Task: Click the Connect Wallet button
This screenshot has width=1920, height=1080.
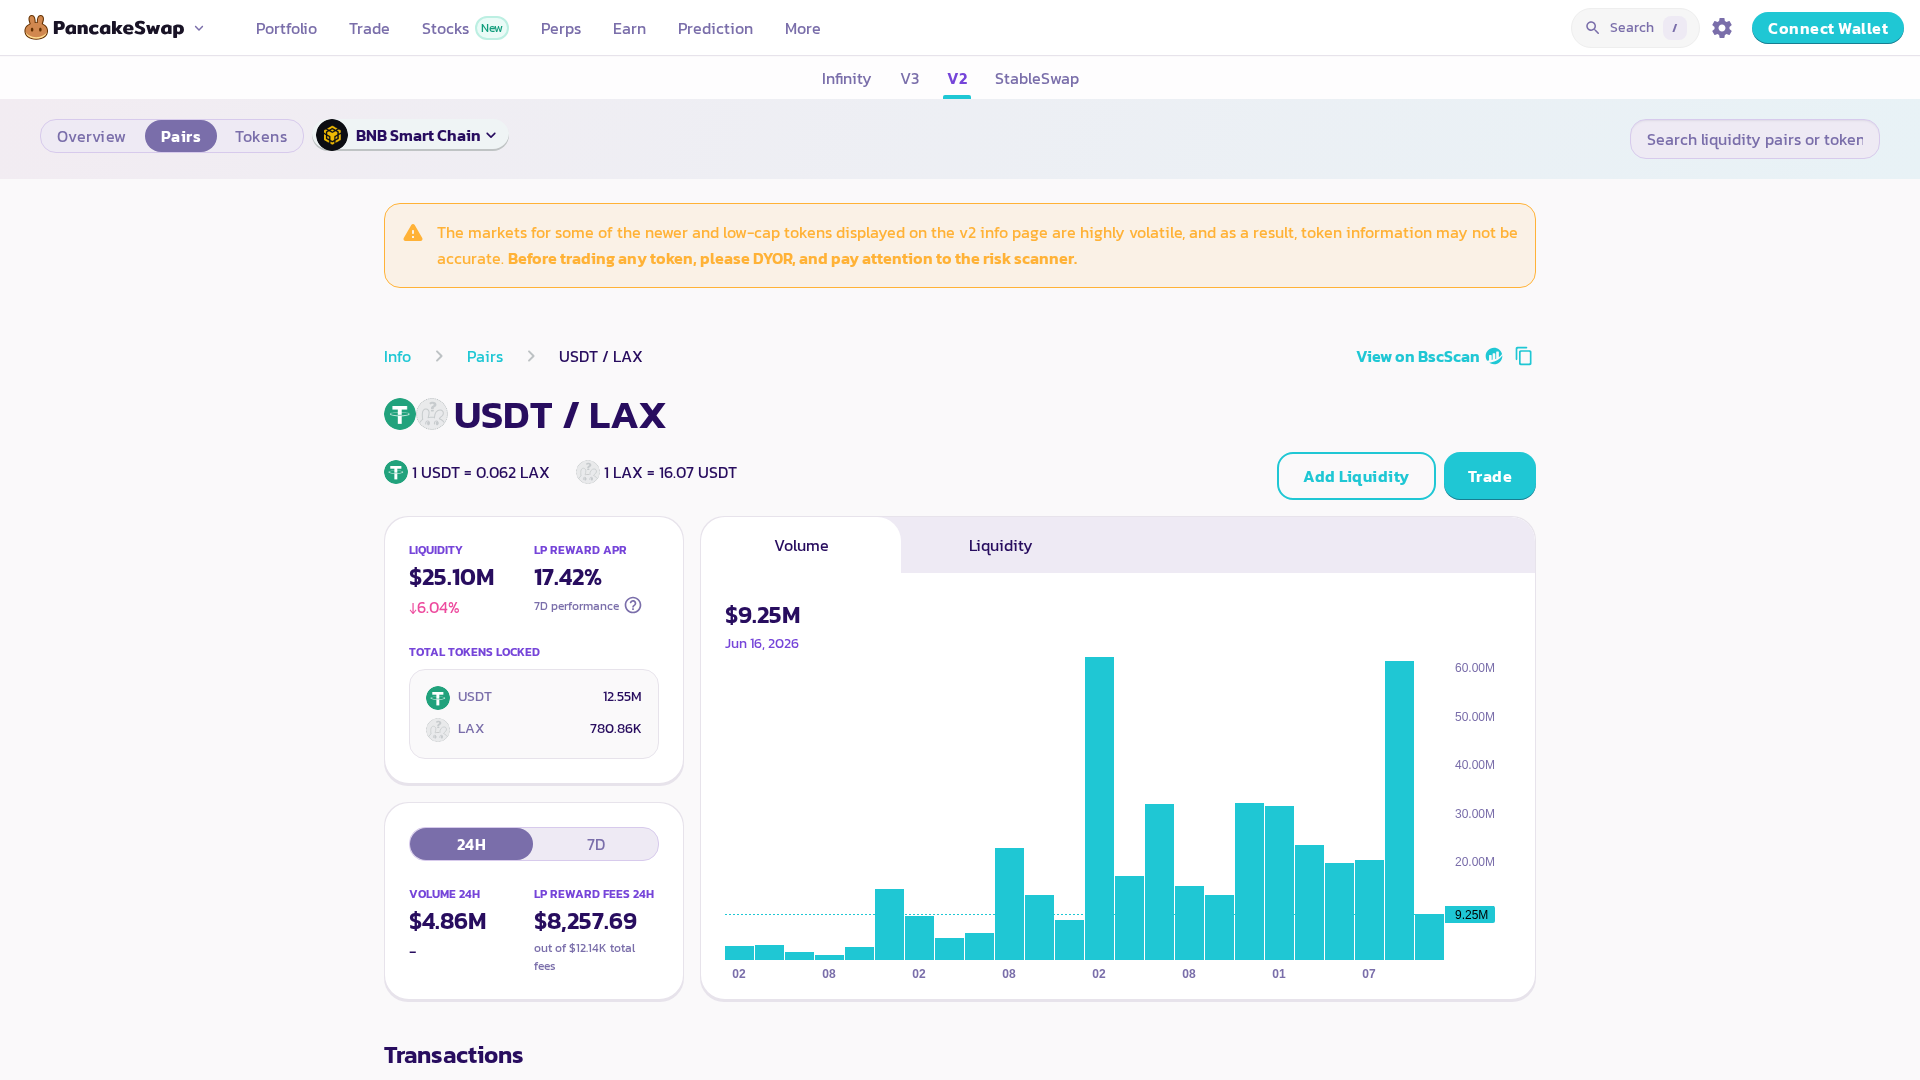Action: click(x=1828, y=28)
